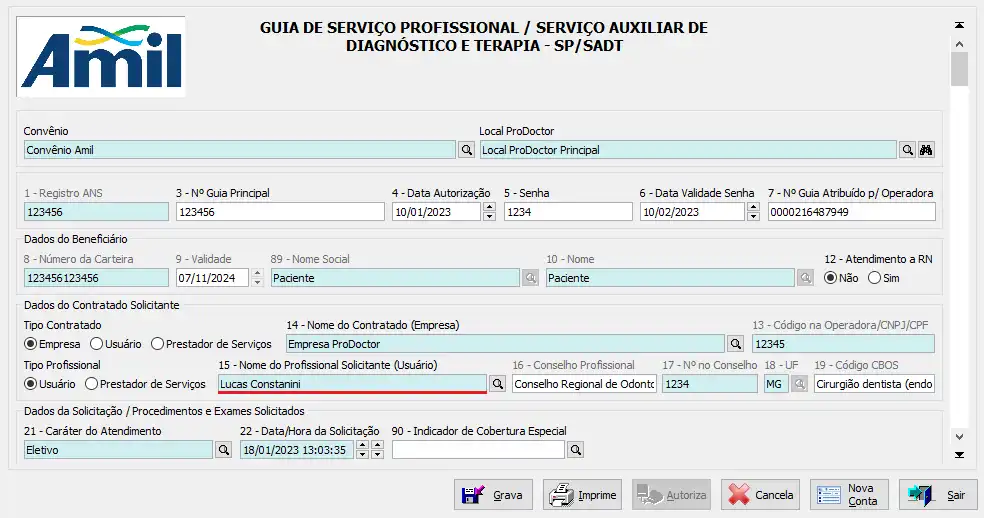Screen dimensions: 984x518
Task: Click the Empresa ProDoctor name field
Action: [x=506, y=344]
